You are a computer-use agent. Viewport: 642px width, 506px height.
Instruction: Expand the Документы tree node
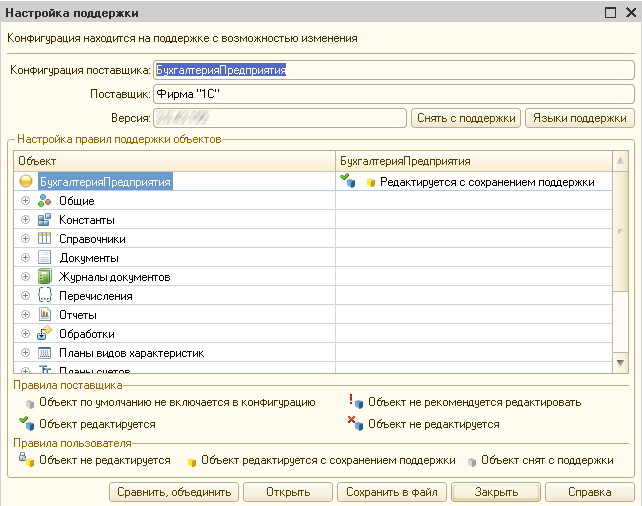coord(26,258)
